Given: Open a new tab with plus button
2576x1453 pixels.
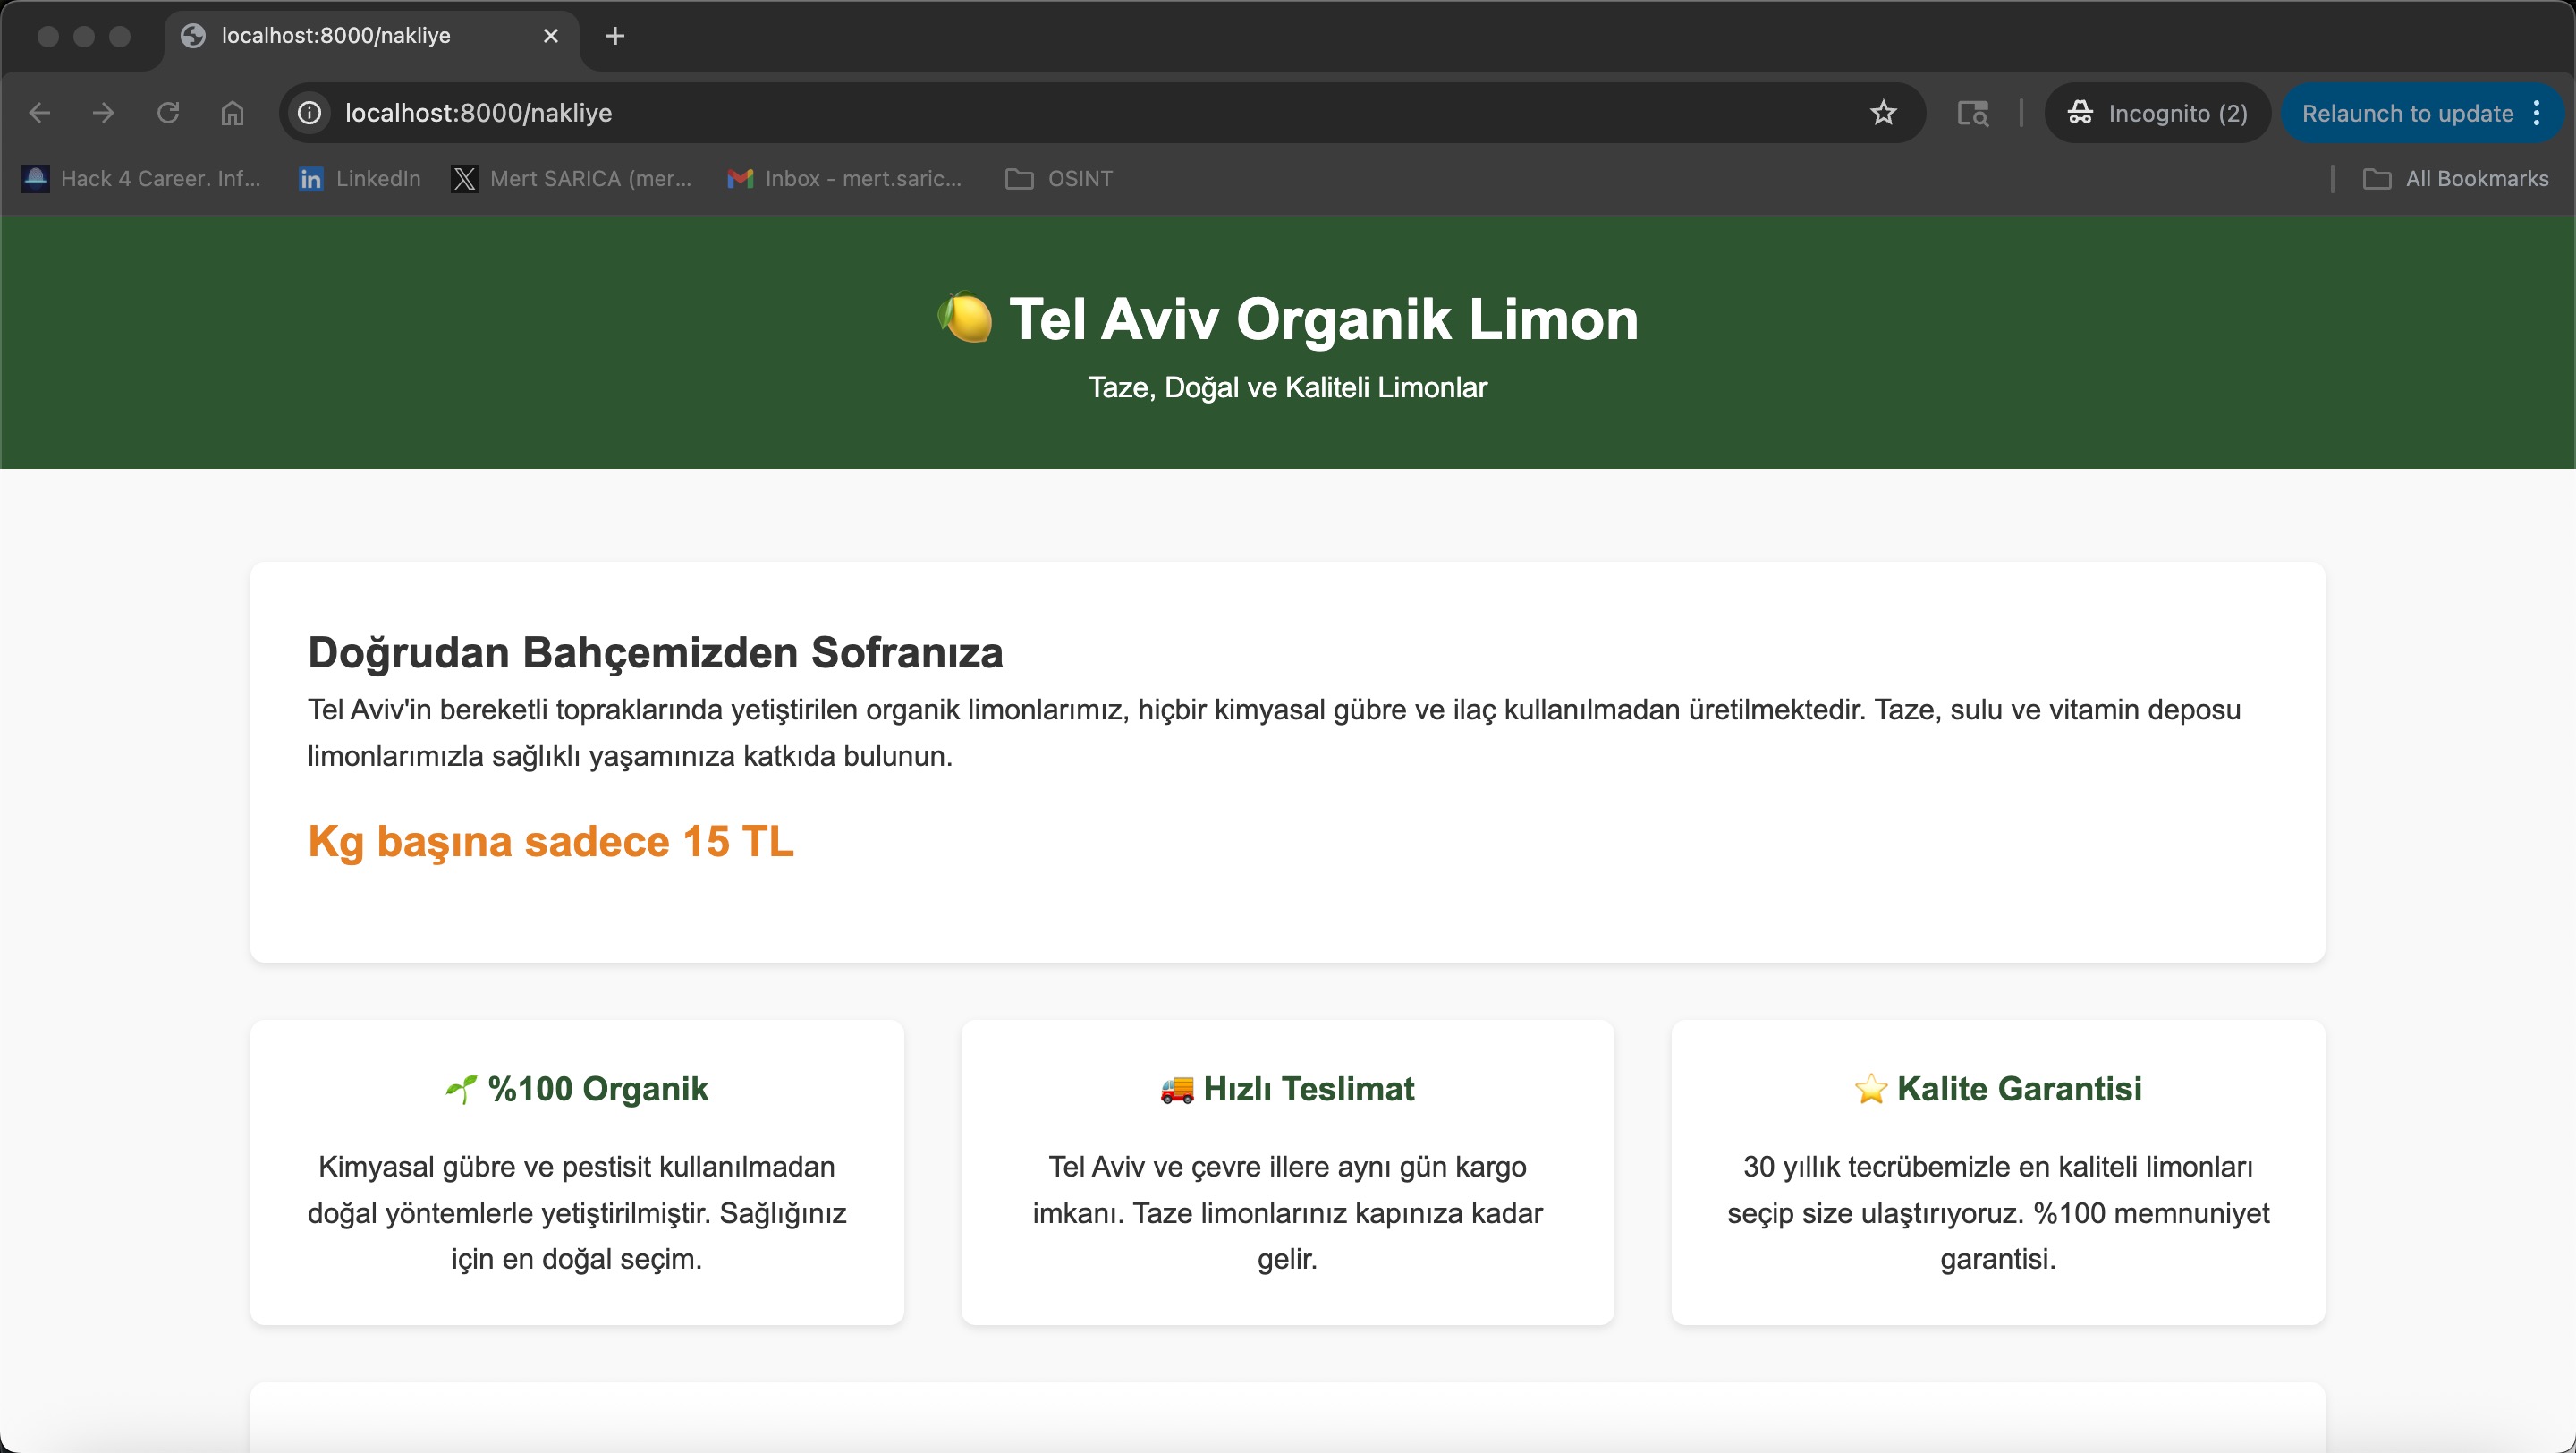Looking at the screenshot, I should 615,36.
